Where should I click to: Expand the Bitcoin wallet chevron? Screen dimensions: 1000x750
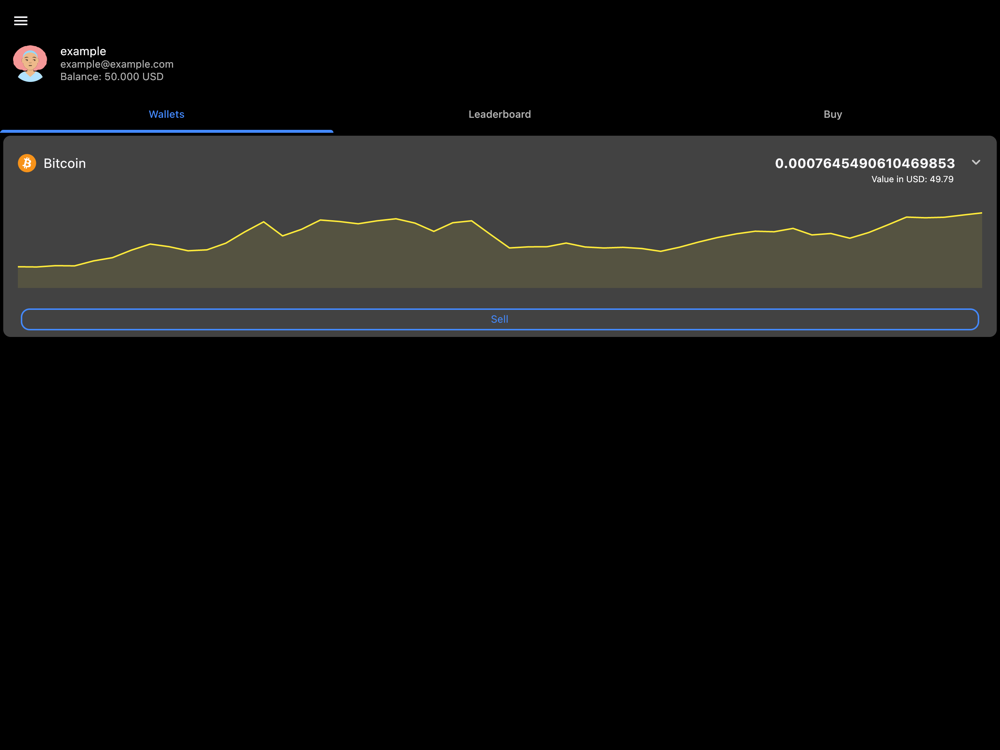click(x=976, y=163)
